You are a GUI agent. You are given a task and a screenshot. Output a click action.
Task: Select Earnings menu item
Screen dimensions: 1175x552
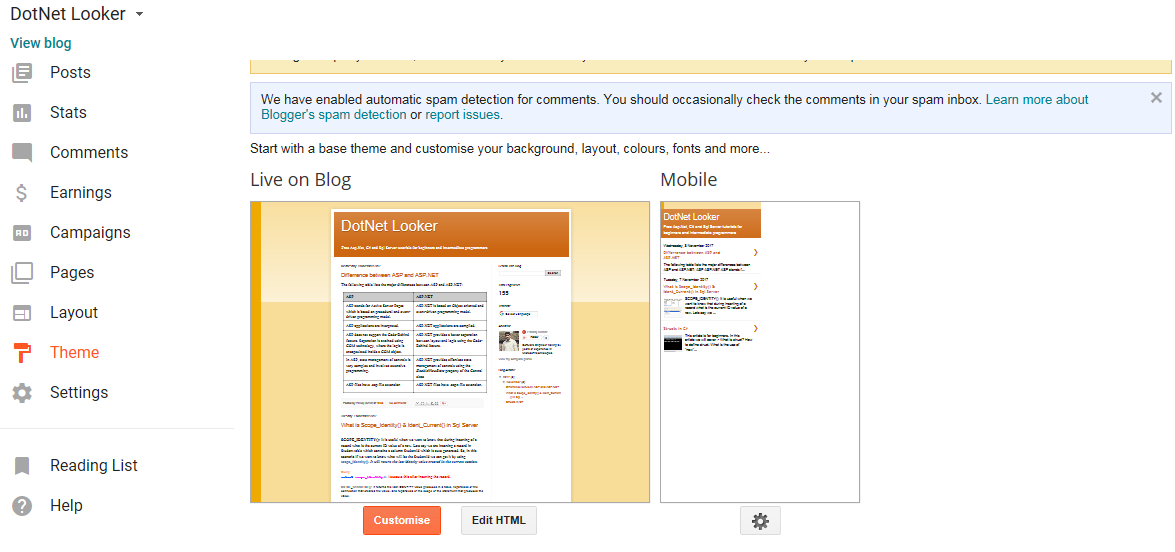pyautogui.click(x=81, y=192)
